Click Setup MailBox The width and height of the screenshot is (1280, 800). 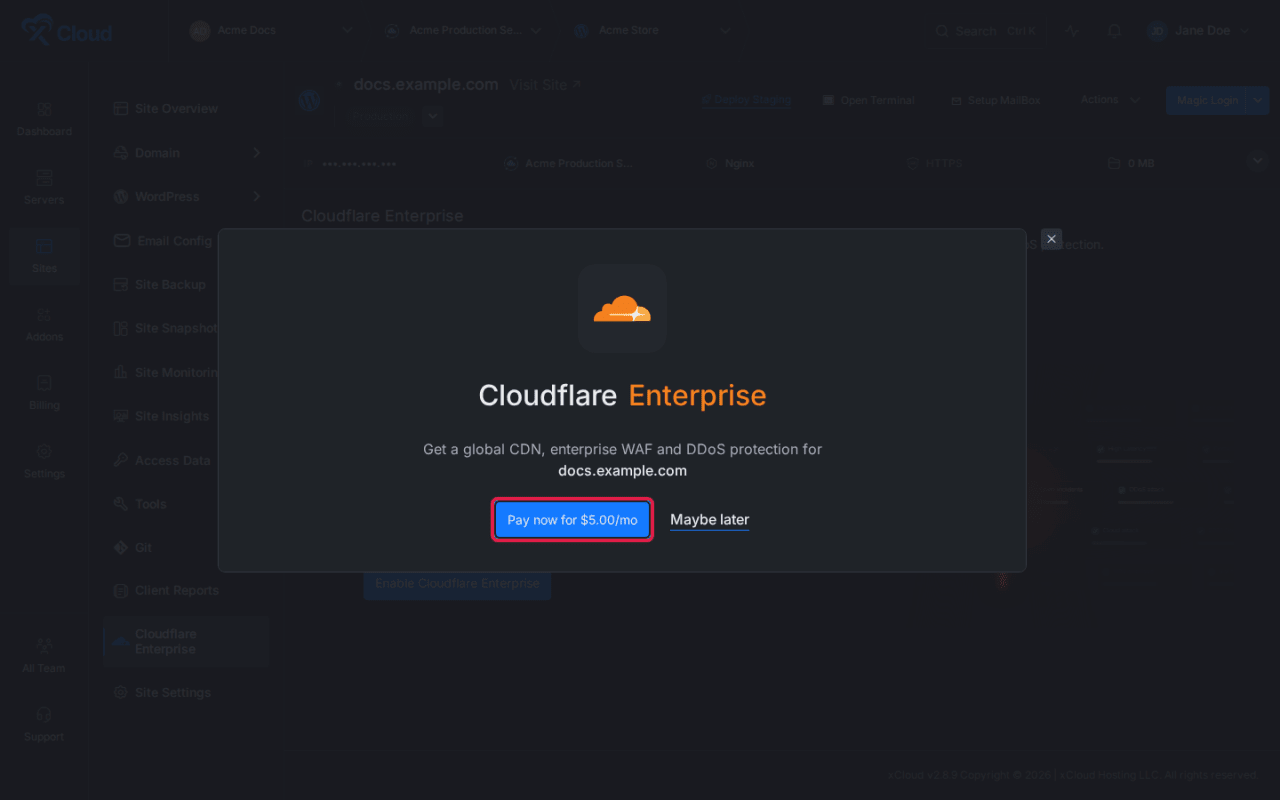996,100
